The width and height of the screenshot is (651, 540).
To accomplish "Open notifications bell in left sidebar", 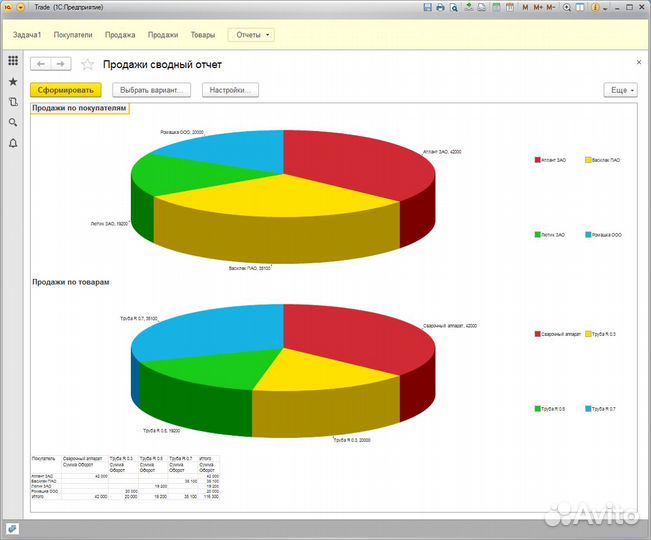I will pos(13,143).
